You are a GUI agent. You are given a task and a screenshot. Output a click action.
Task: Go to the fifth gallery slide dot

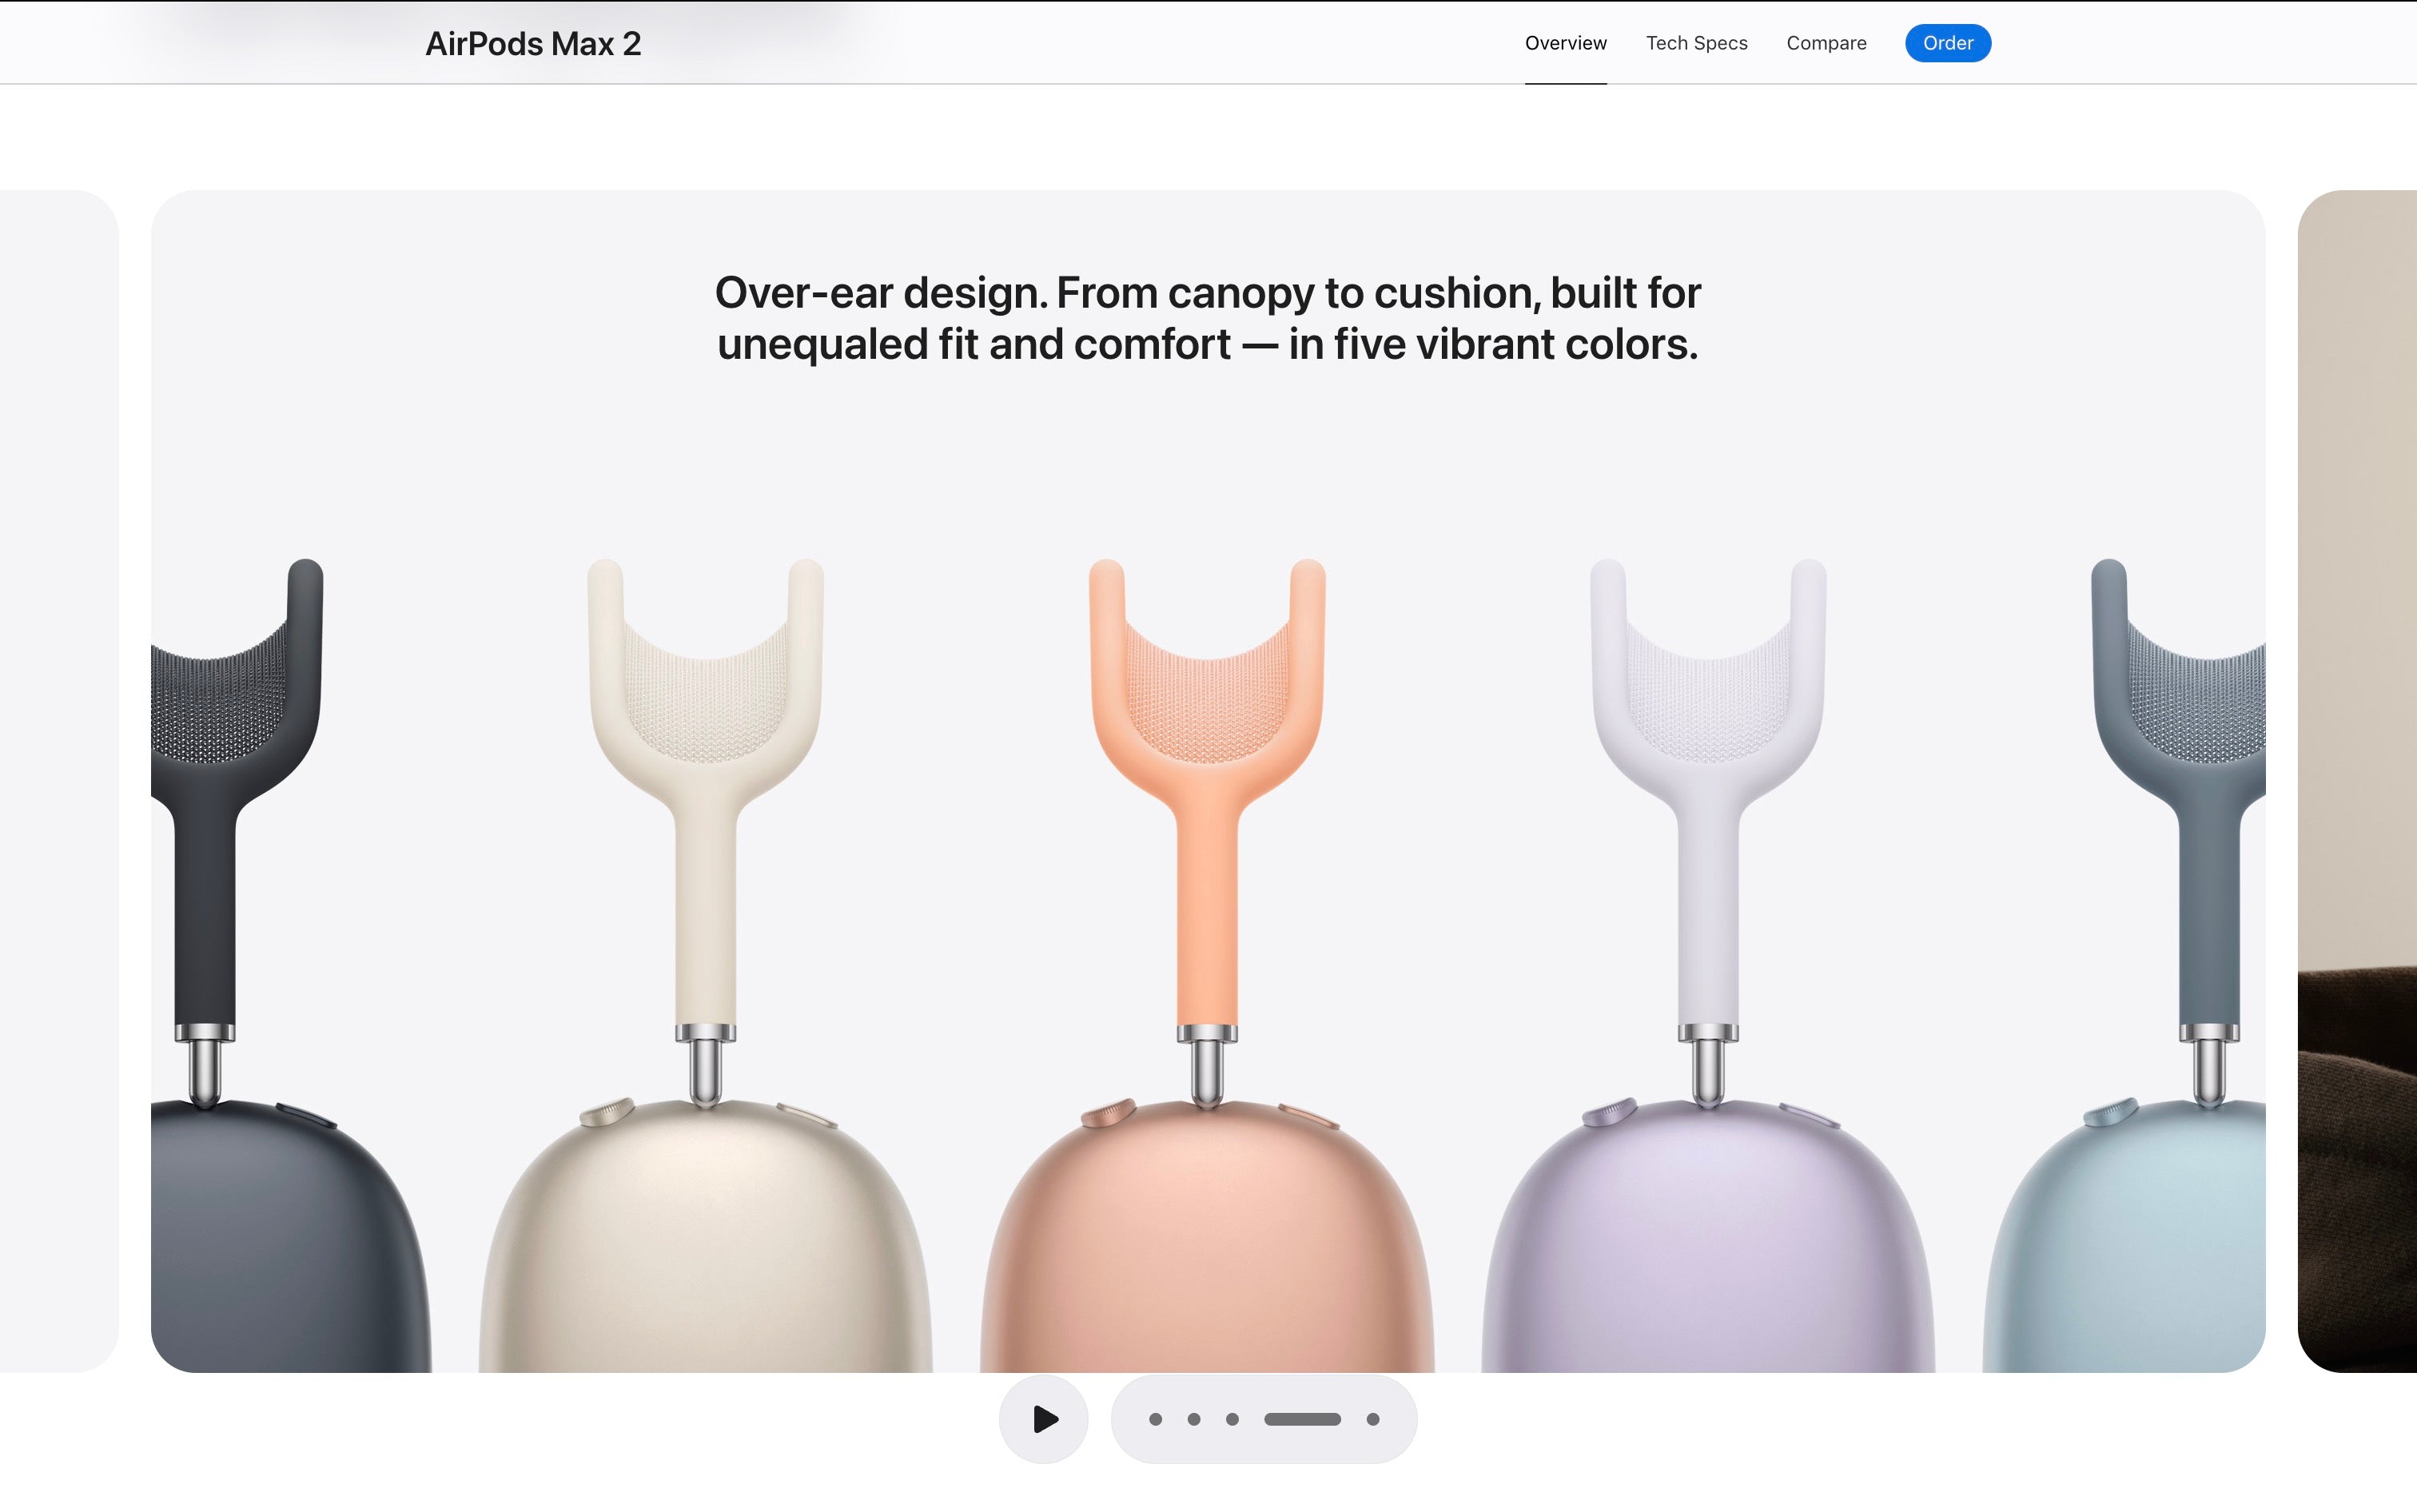tap(1373, 1419)
